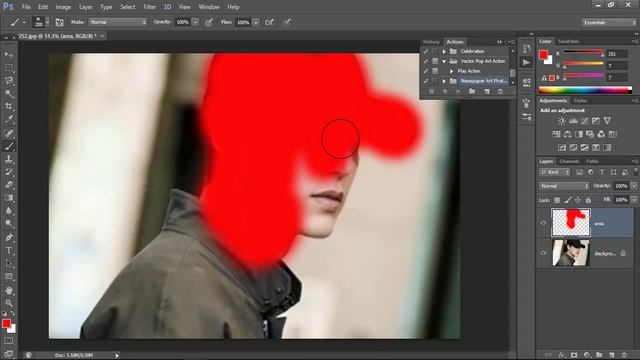Delete action trash icon
640x360 pixels.
[500, 91]
